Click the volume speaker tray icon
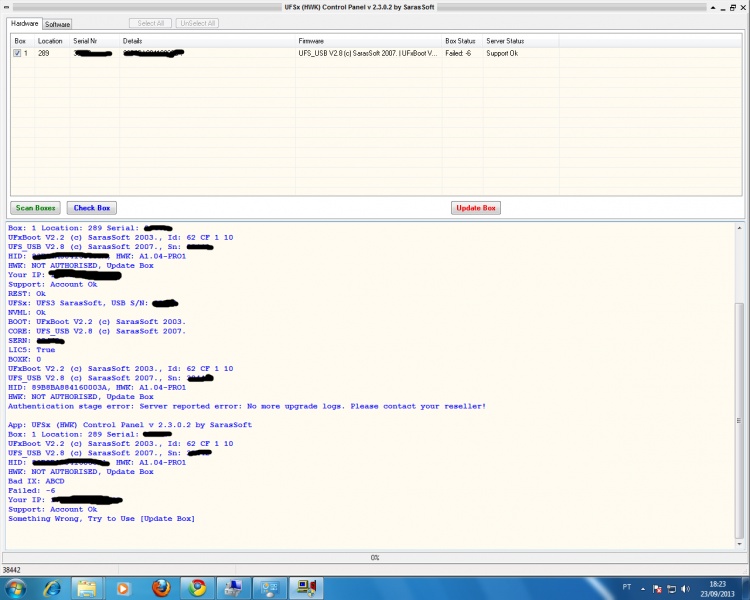This screenshot has width=750, height=600. point(685,589)
